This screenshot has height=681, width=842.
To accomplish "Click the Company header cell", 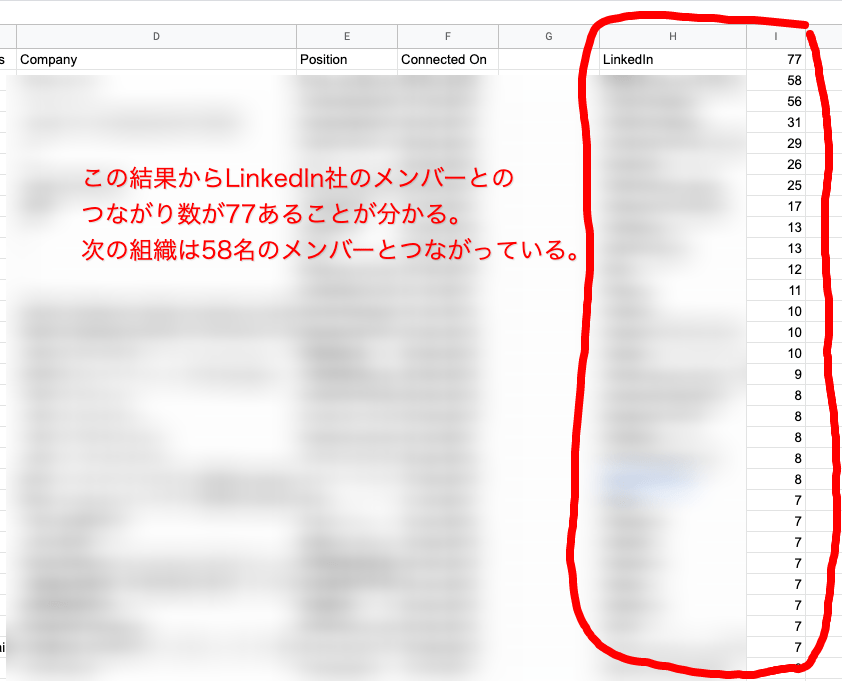I will tap(156, 60).
